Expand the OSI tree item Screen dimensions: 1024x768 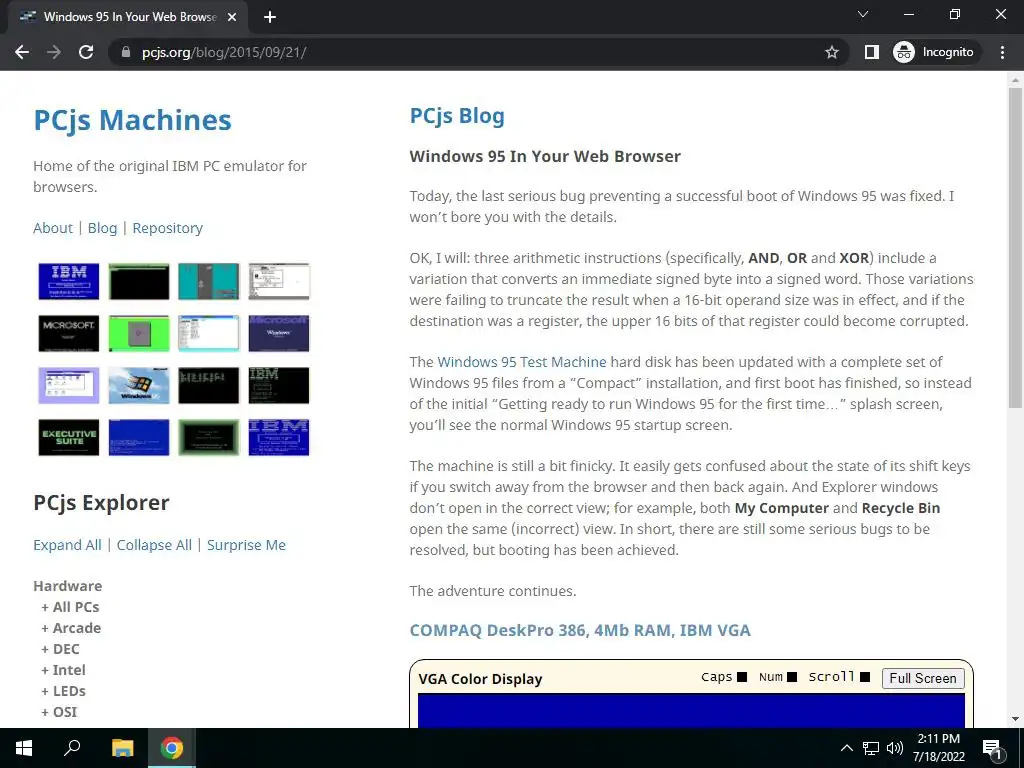coord(59,712)
